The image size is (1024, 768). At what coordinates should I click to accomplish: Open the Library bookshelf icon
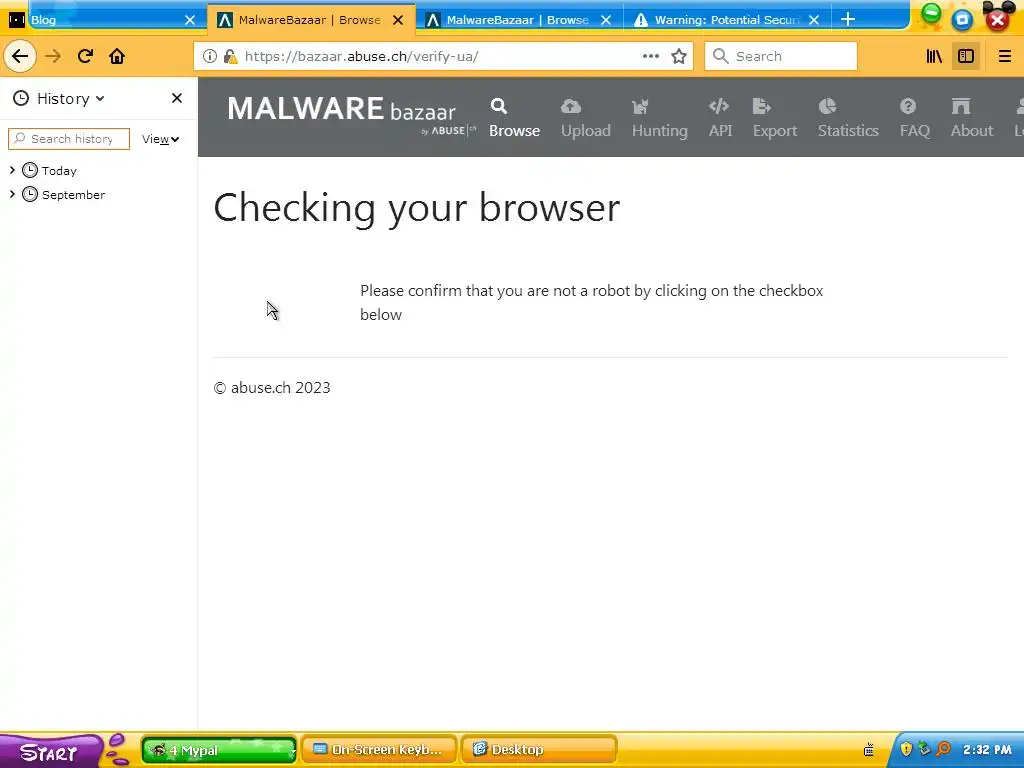tap(934, 56)
